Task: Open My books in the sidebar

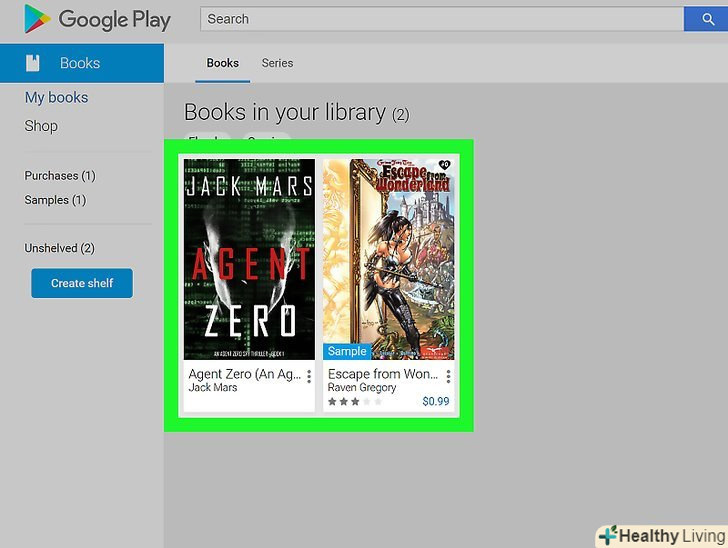Action: 56,98
